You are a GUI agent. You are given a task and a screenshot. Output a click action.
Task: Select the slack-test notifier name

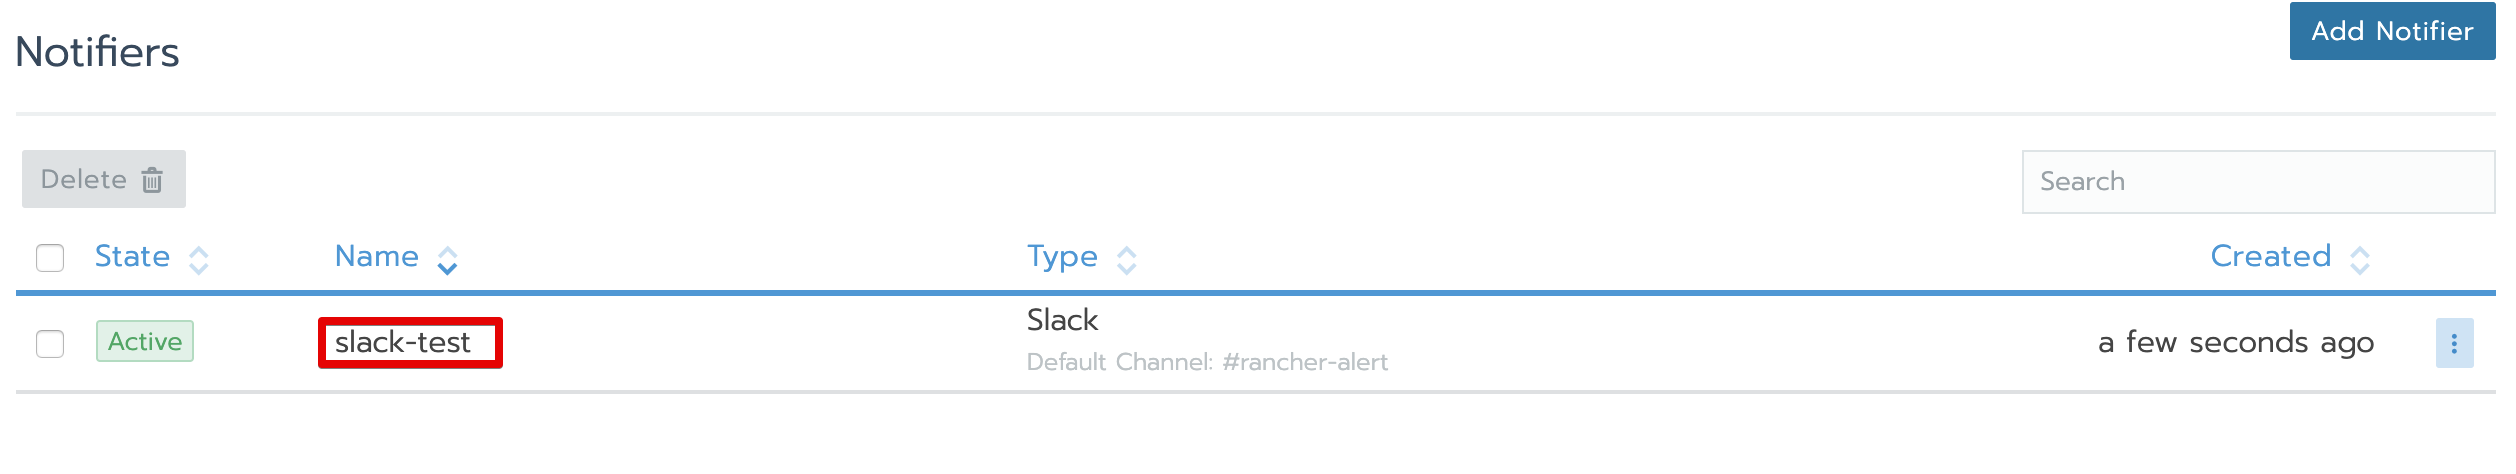[402, 343]
